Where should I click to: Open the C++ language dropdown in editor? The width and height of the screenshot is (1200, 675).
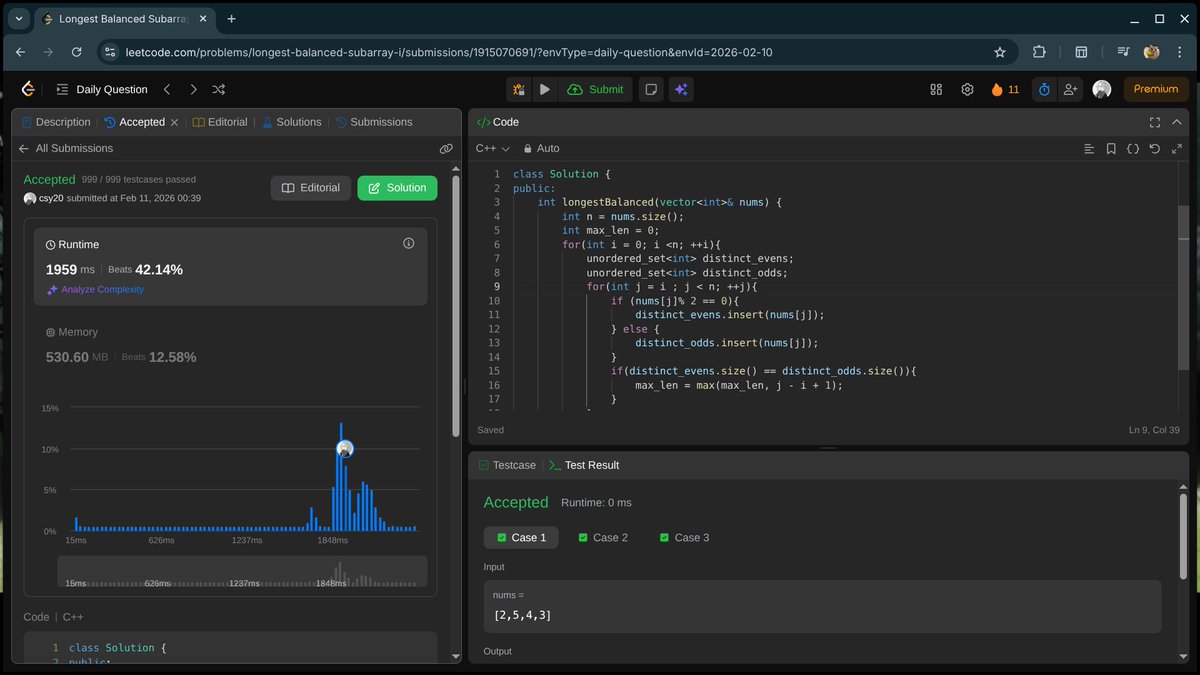point(492,148)
